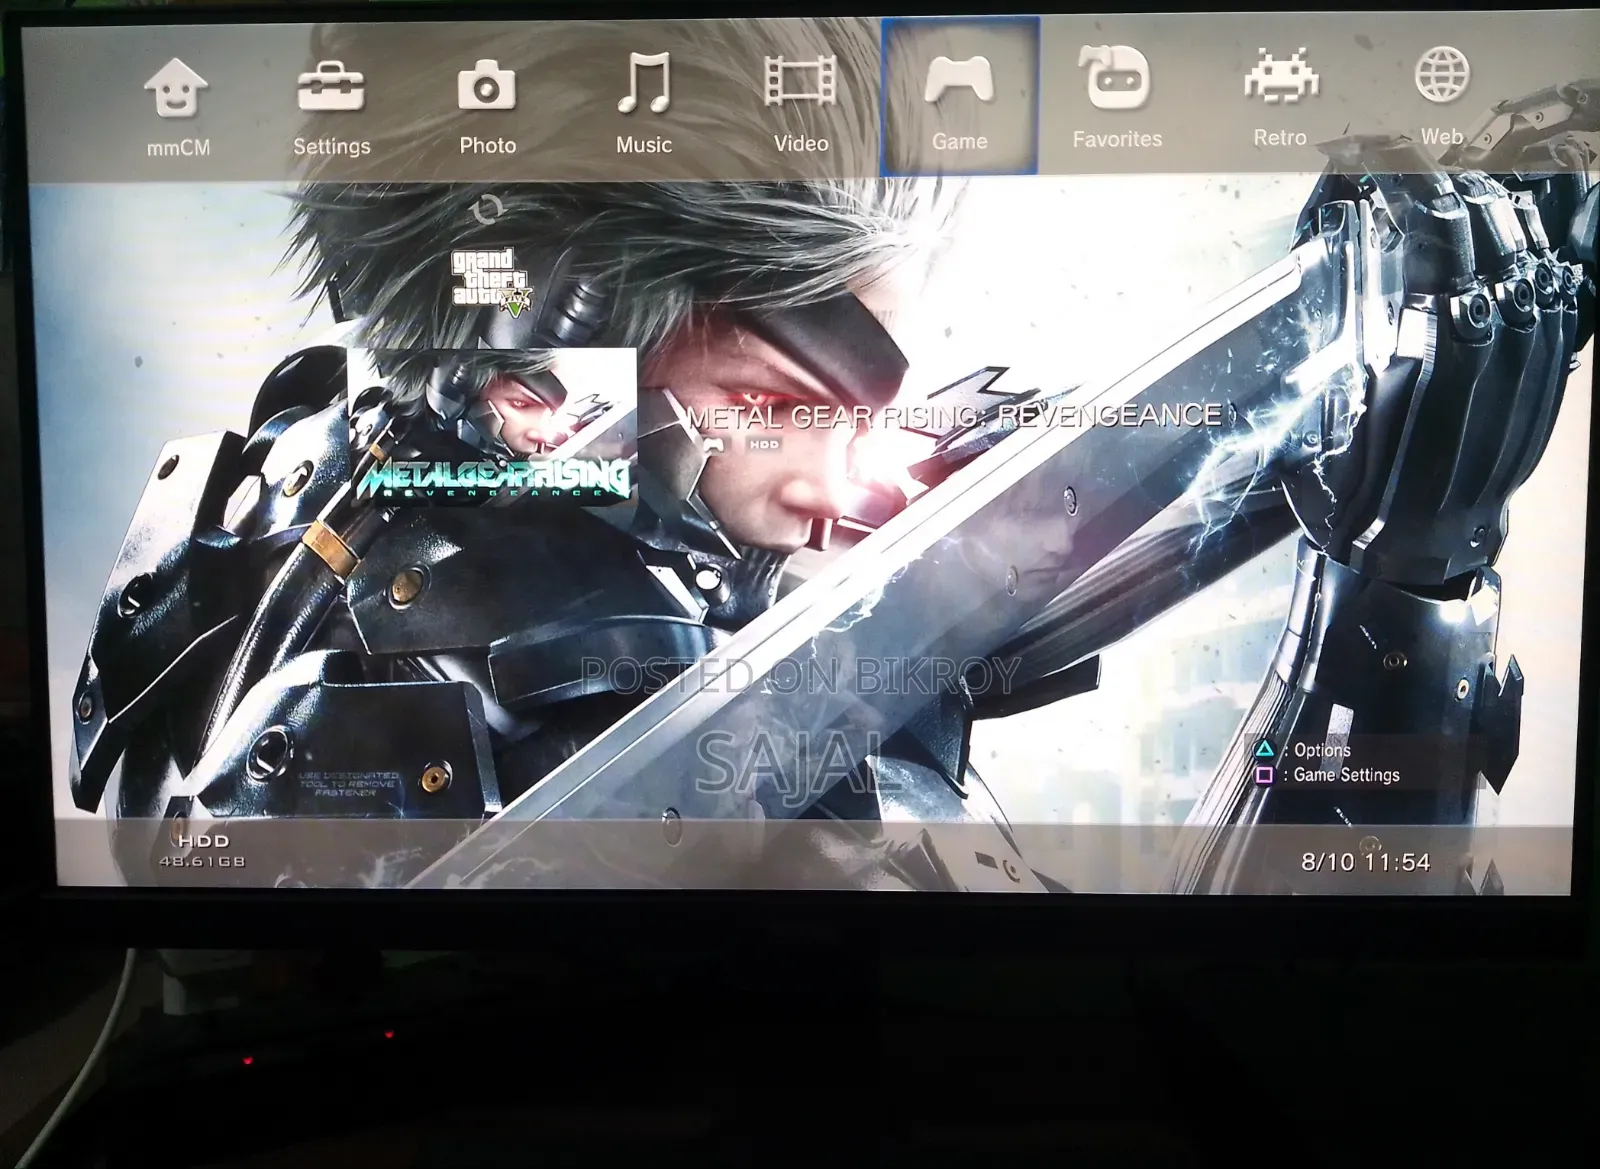Click the METAL GEAR RISING: REVENGEANCE title text

[x=954, y=416]
